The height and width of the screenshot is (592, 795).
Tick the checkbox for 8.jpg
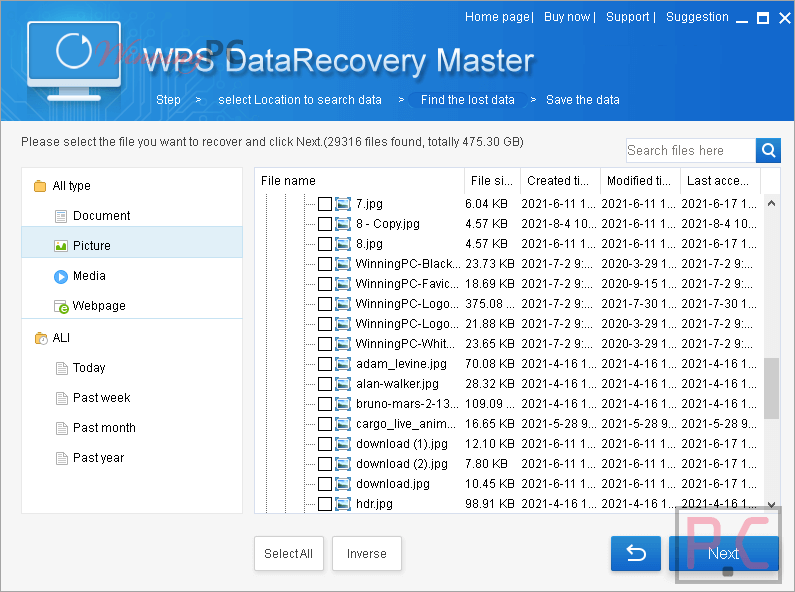pos(325,244)
